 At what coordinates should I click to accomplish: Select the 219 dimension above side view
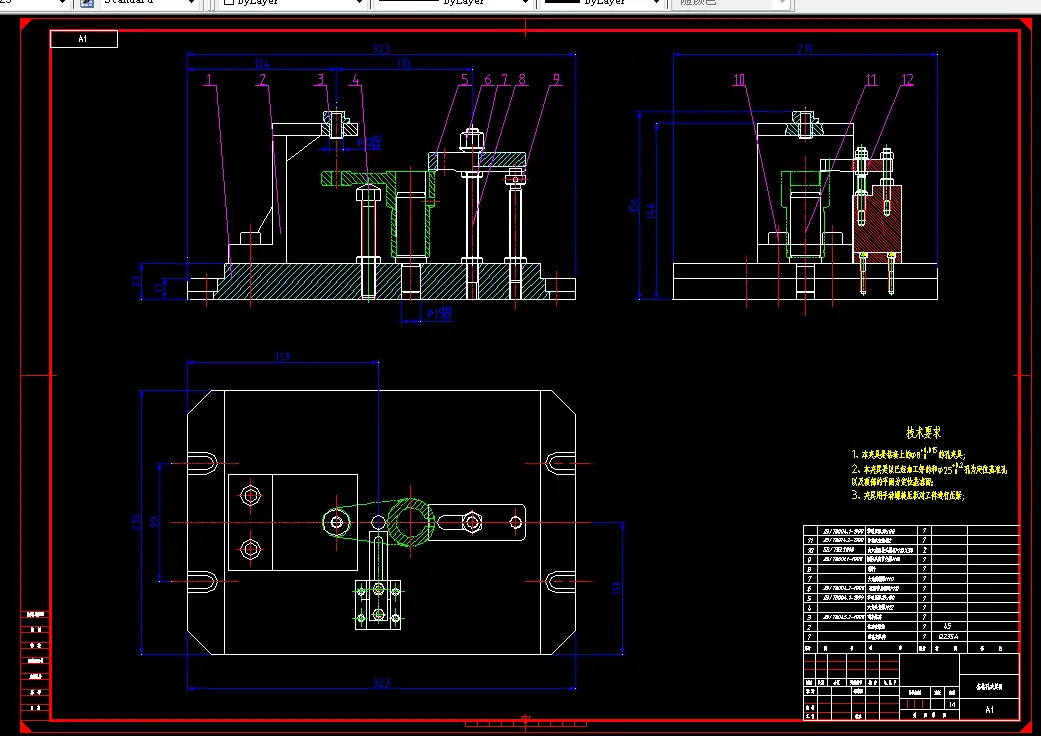pyautogui.click(x=805, y=48)
